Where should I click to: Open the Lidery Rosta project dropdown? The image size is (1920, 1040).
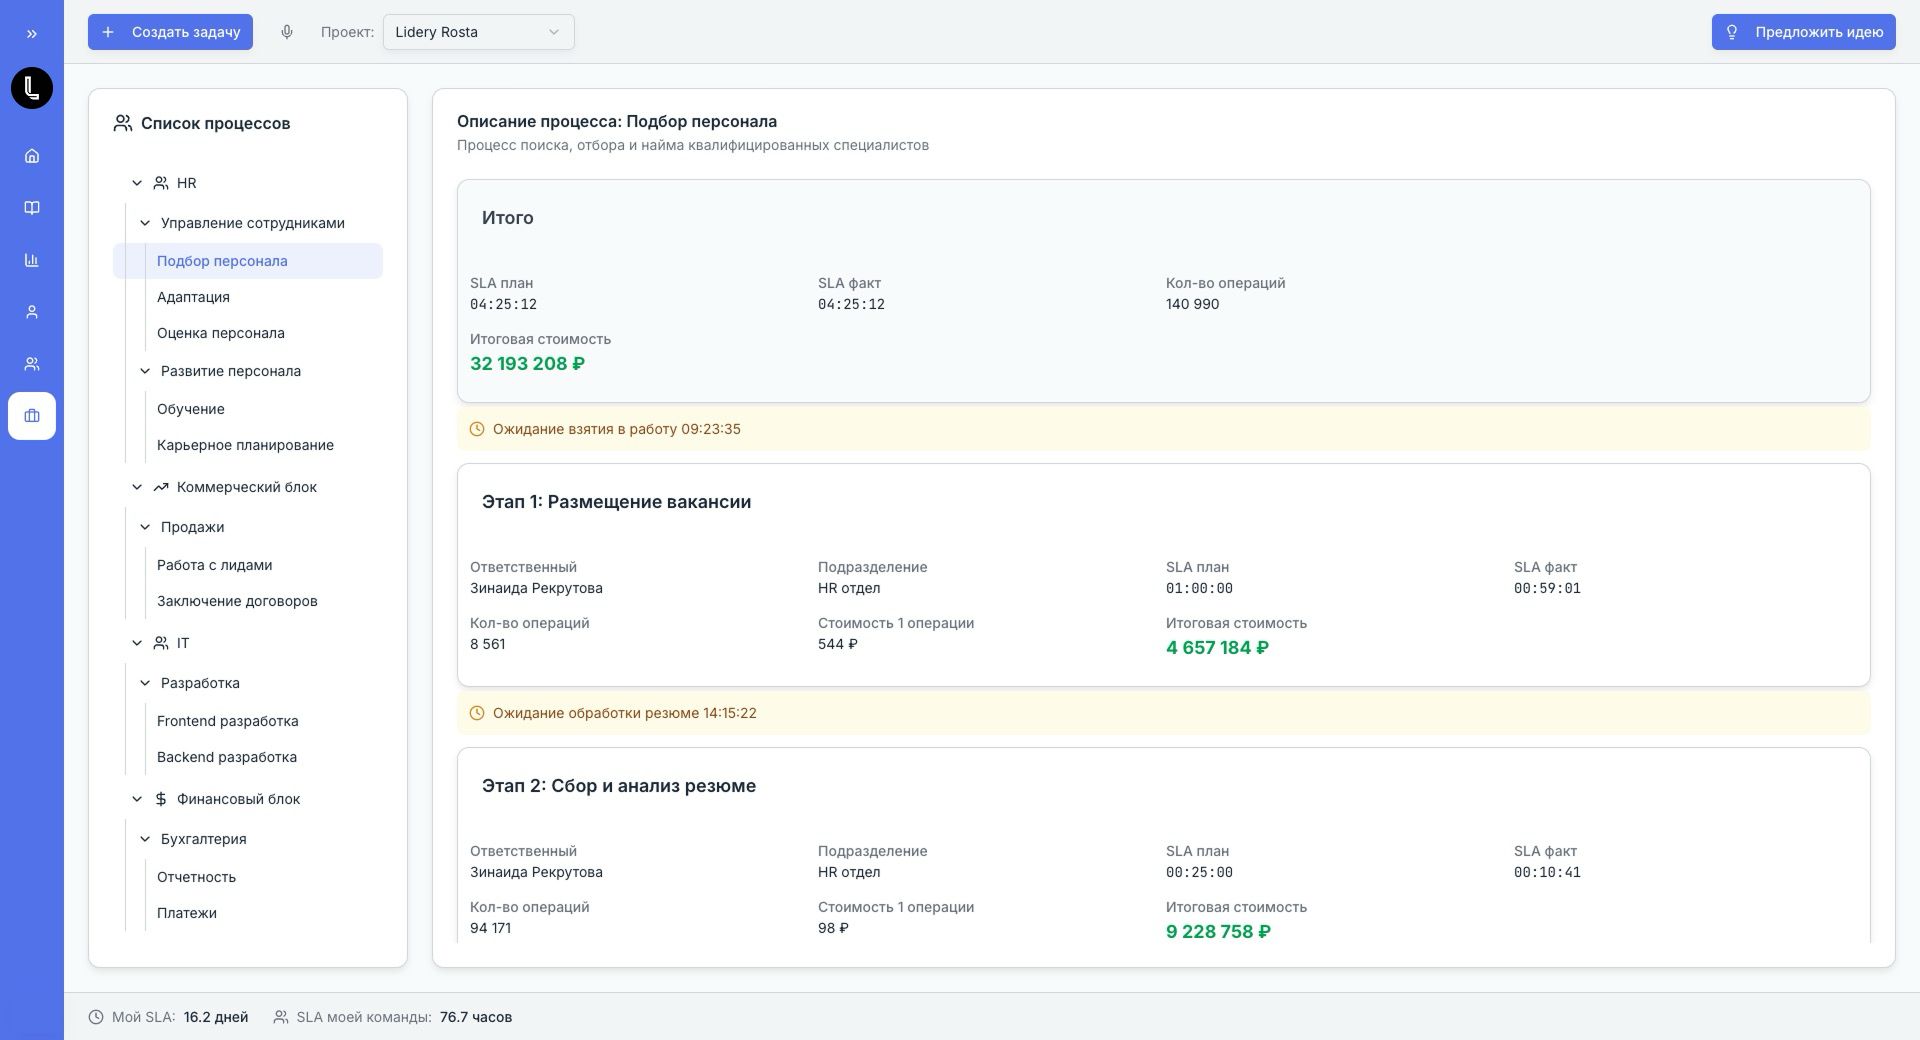tap(478, 32)
